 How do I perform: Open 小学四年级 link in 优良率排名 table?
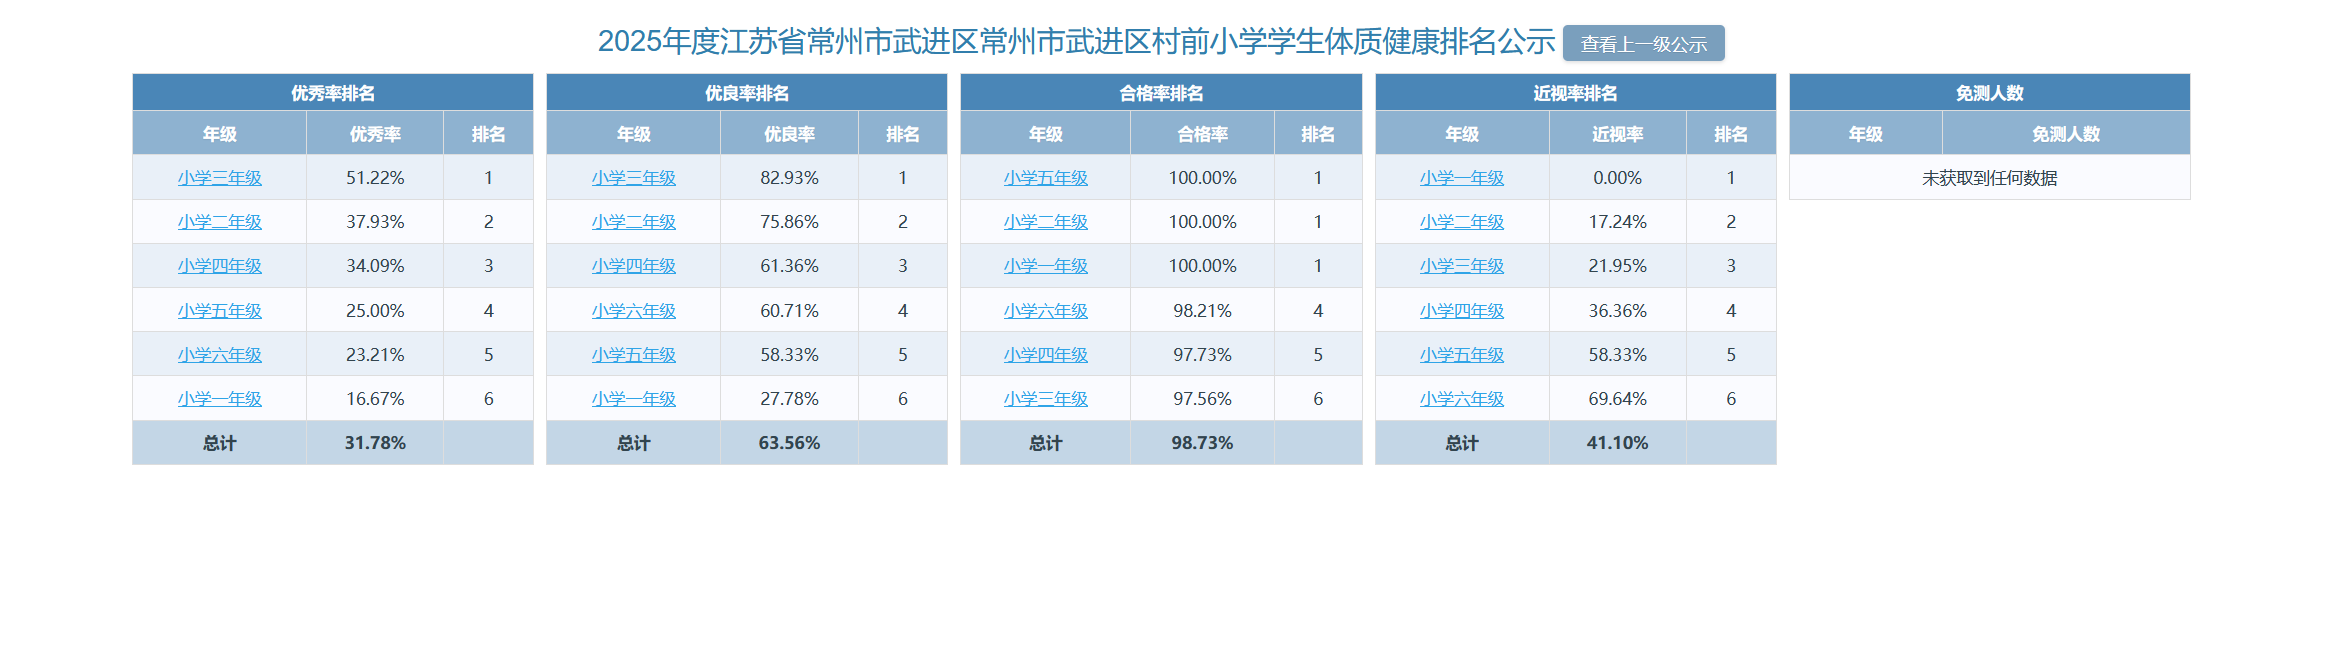(x=634, y=266)
